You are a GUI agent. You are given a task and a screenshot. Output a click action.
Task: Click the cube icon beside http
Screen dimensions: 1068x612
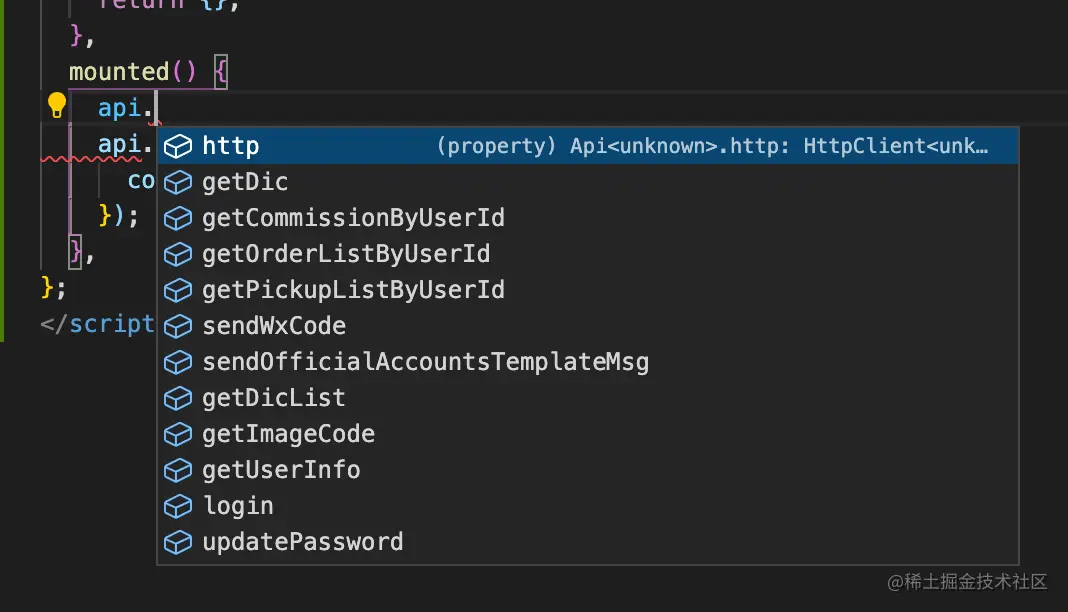tap(178, 146)
